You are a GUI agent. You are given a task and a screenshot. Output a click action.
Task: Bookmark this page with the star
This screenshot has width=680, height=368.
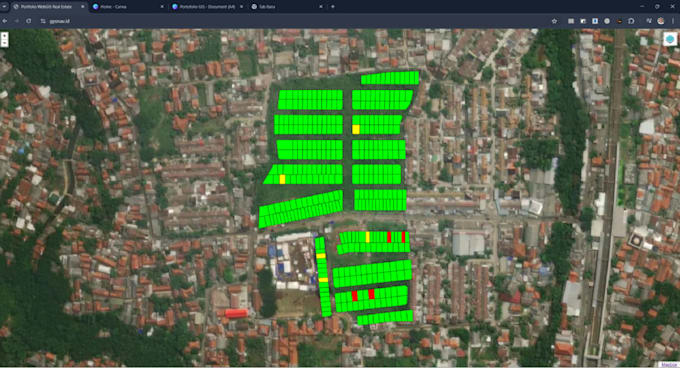point(554,21)
